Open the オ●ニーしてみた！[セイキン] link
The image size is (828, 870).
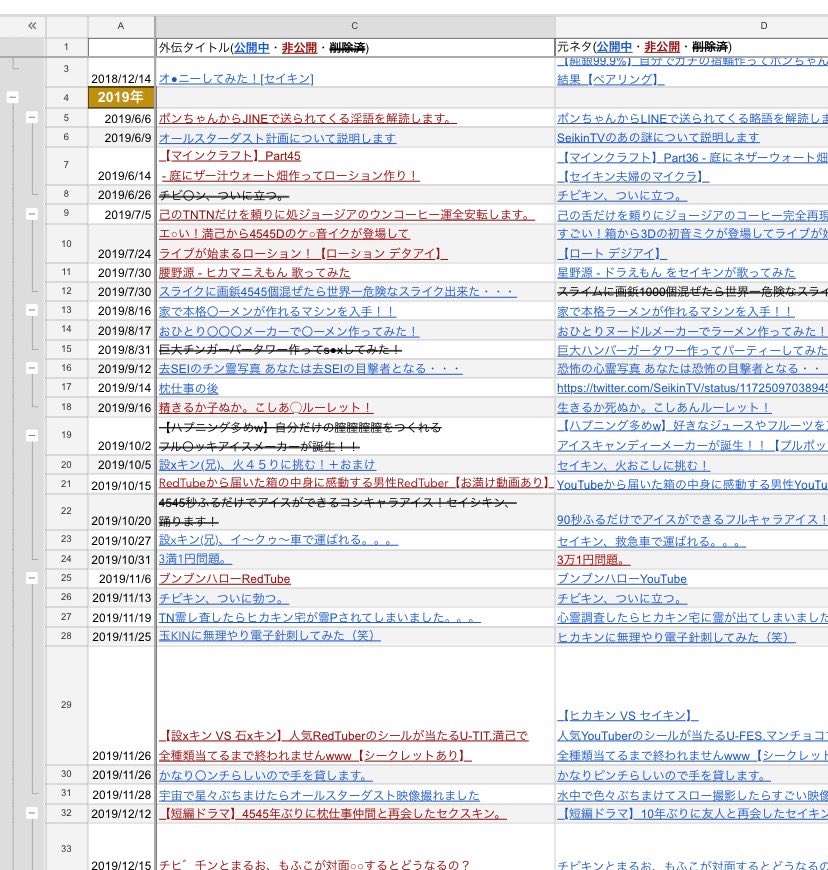pyautogui.click(x=236, y=79)
